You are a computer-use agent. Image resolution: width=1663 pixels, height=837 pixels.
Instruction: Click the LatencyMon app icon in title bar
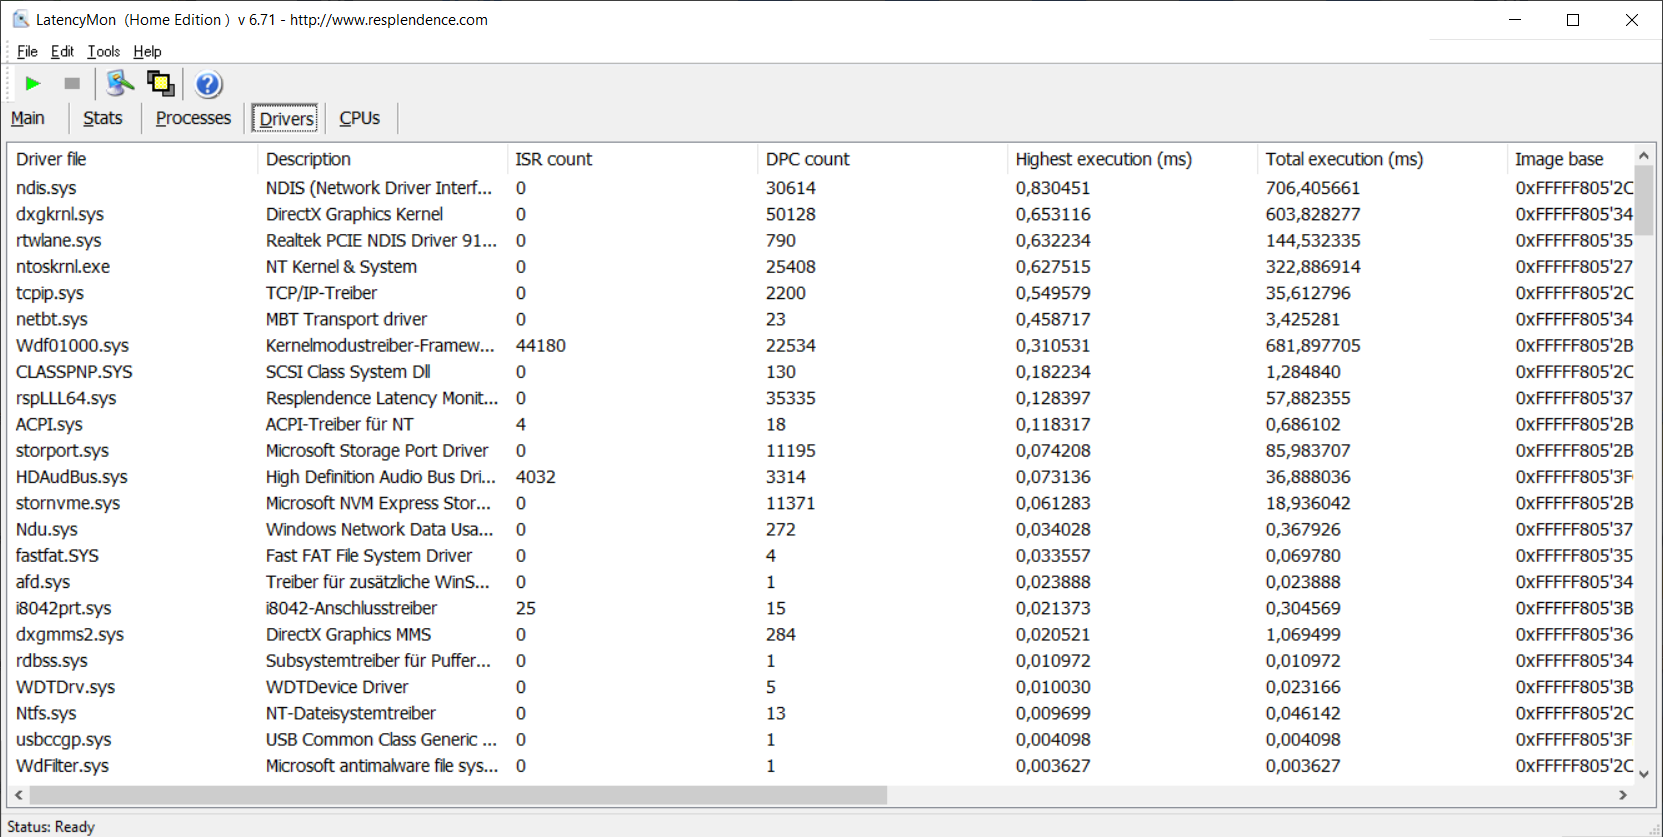tap(20, 19)
